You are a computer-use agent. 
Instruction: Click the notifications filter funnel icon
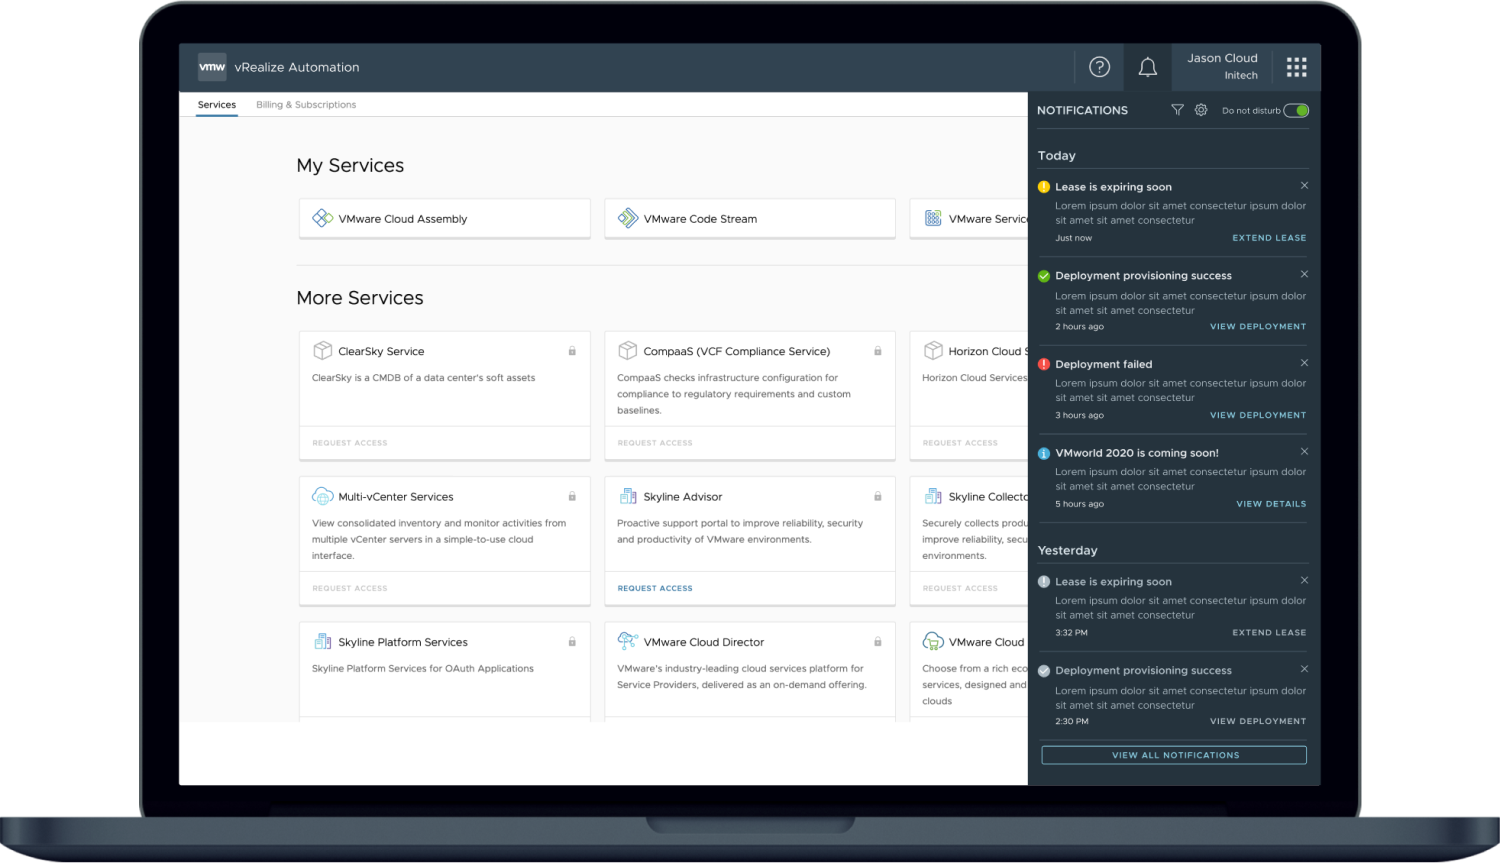point(1177,110)
